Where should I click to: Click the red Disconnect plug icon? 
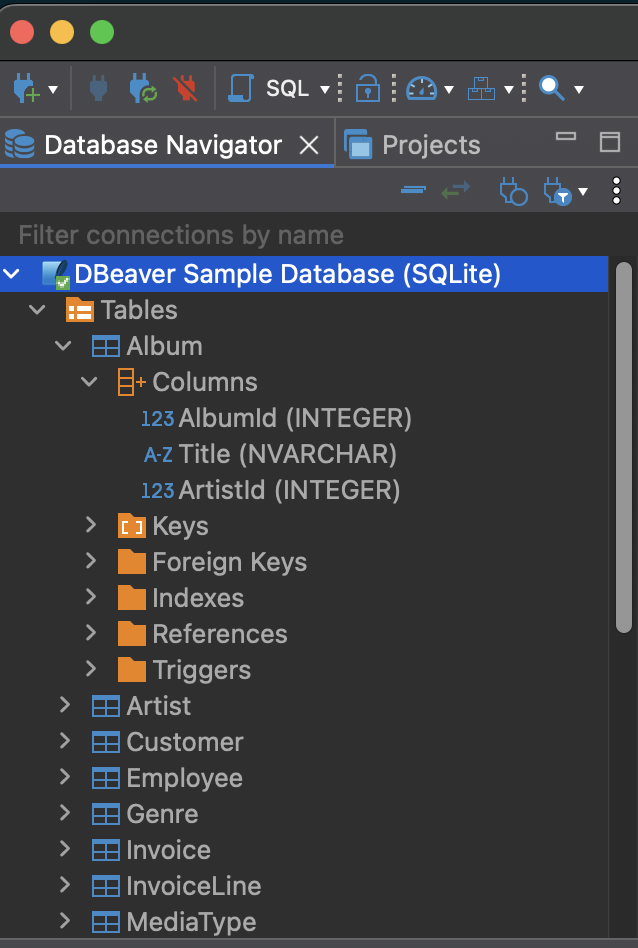[x=185, y=89]
